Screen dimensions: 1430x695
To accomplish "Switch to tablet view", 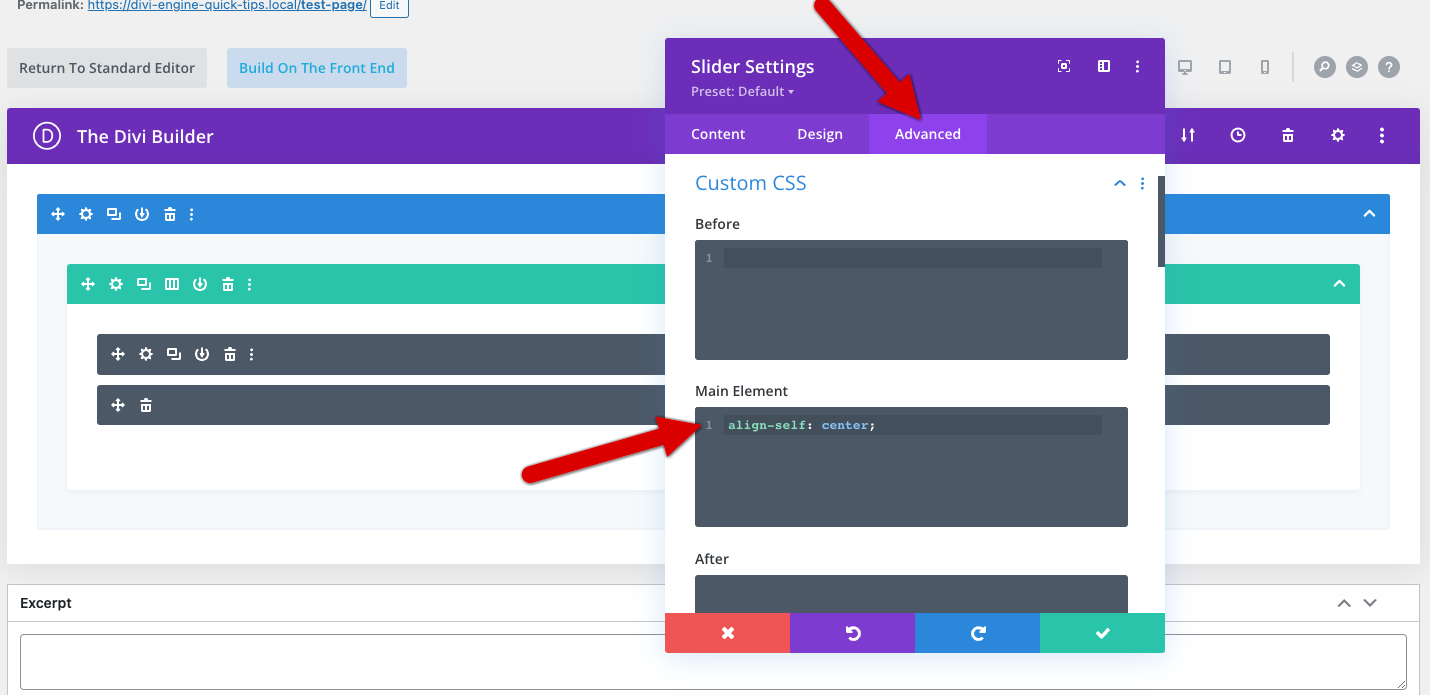I will [x=1225, y=67].
